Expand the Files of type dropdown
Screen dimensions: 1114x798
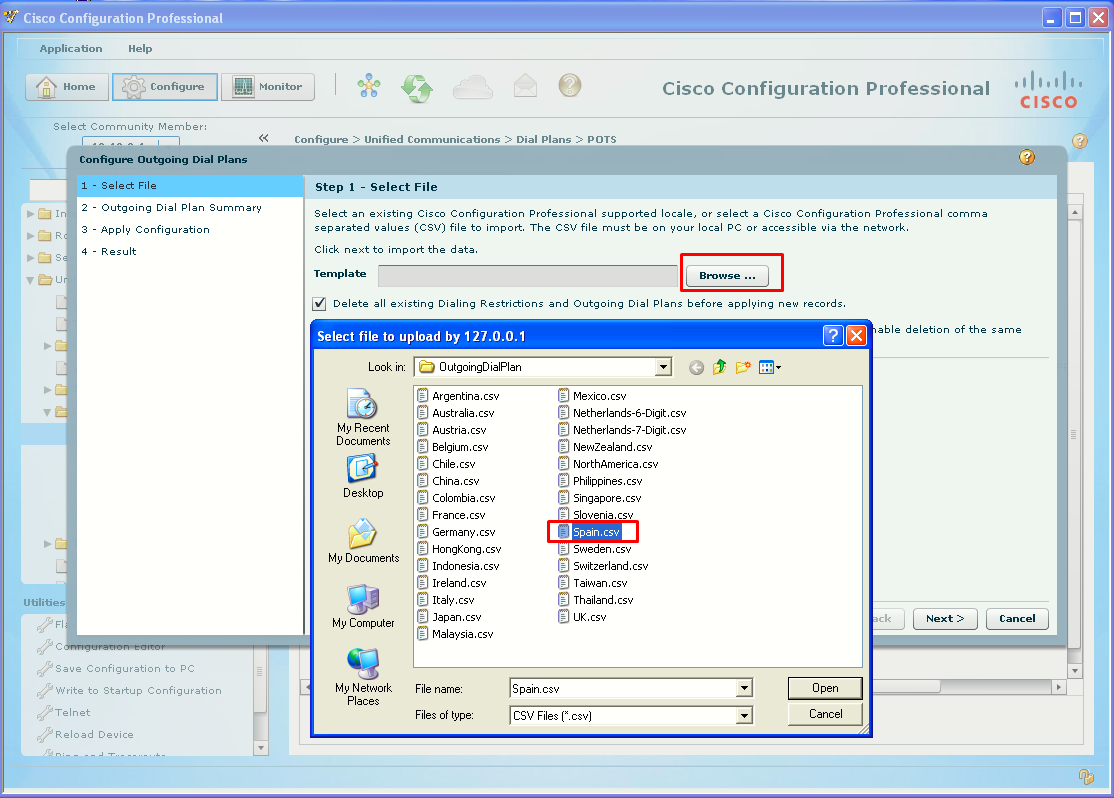[x=744, y=716]
